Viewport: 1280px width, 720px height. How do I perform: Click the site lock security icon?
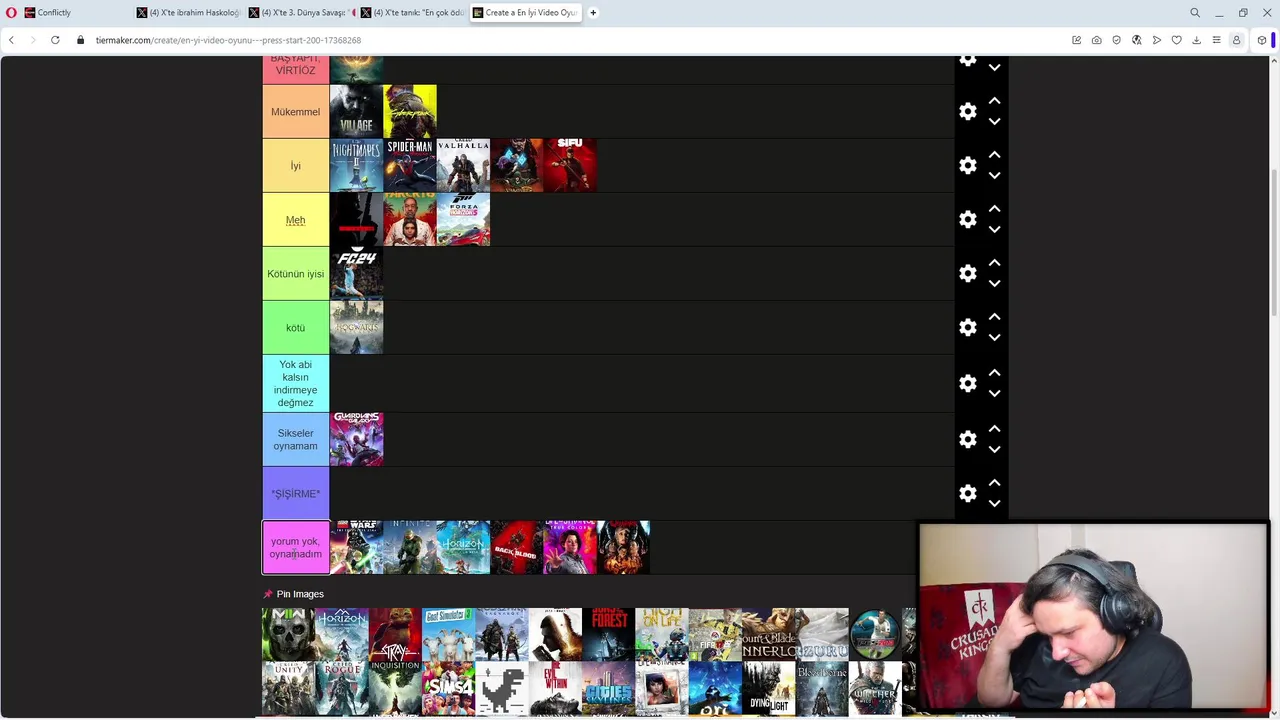coord(81,40)
